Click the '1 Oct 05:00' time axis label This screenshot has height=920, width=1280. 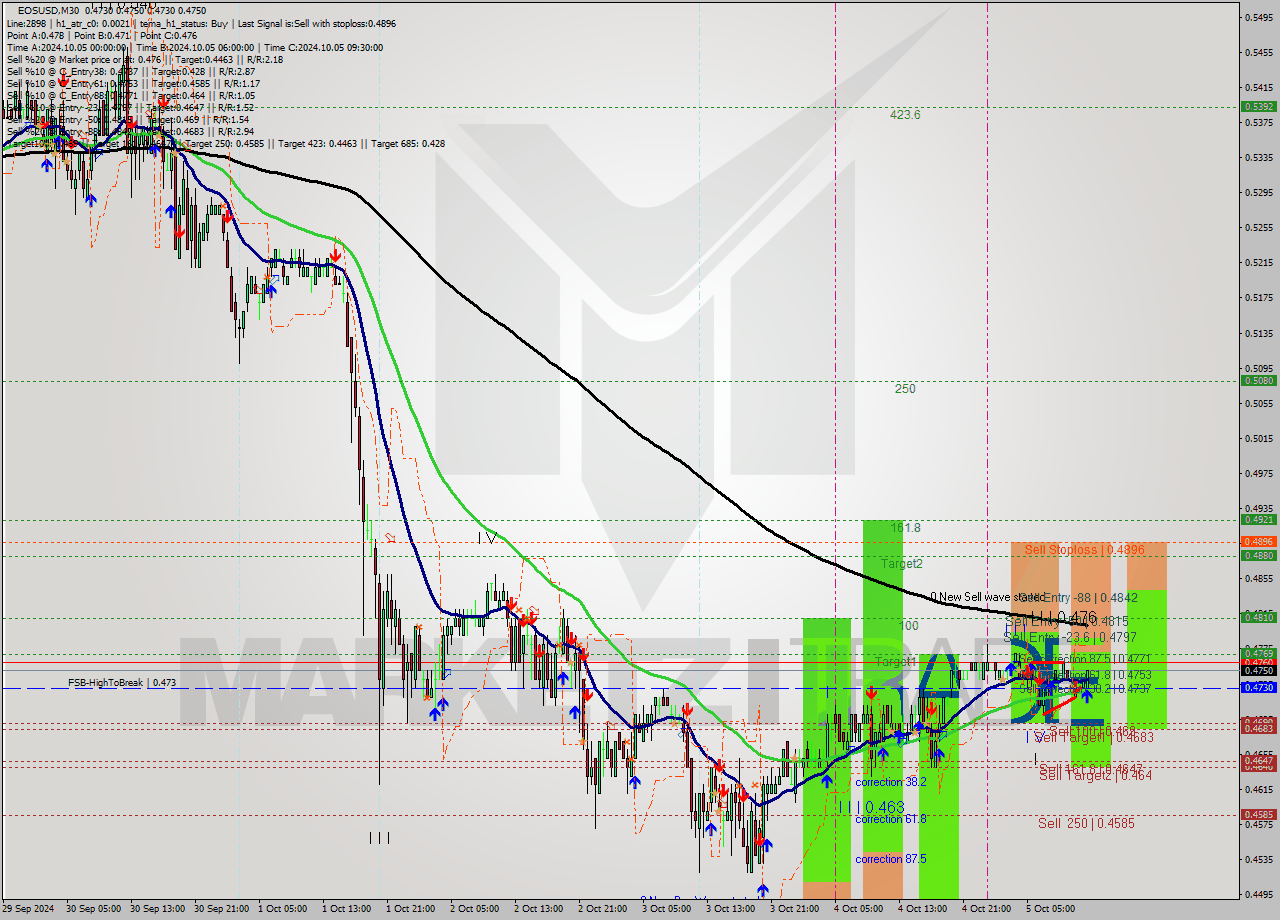[x=283, y=909]
